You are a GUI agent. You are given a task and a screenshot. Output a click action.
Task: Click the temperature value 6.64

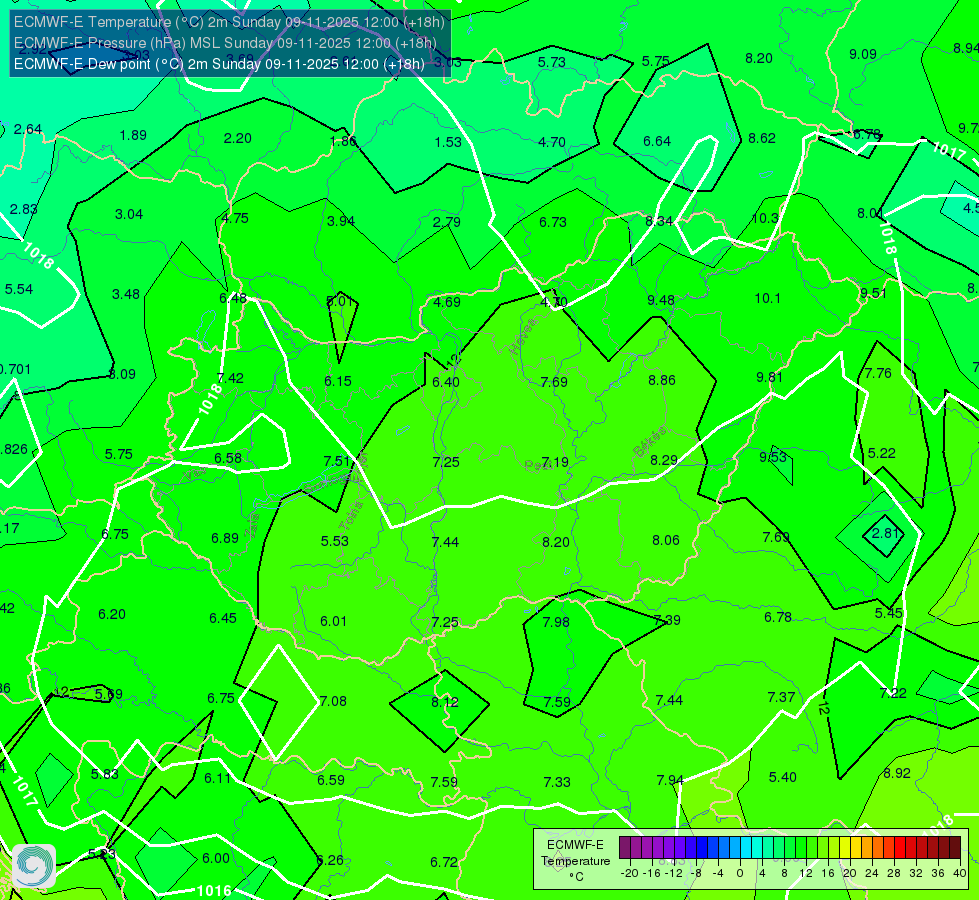coord(657,141)
